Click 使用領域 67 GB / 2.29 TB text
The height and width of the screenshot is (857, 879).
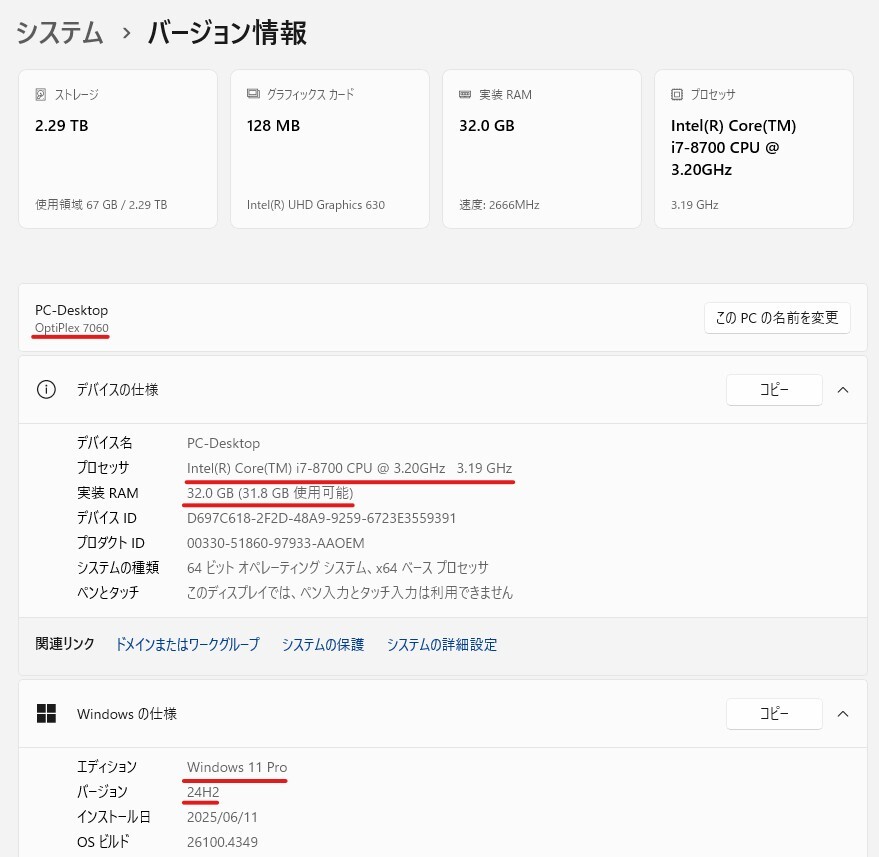coord(101,205)
